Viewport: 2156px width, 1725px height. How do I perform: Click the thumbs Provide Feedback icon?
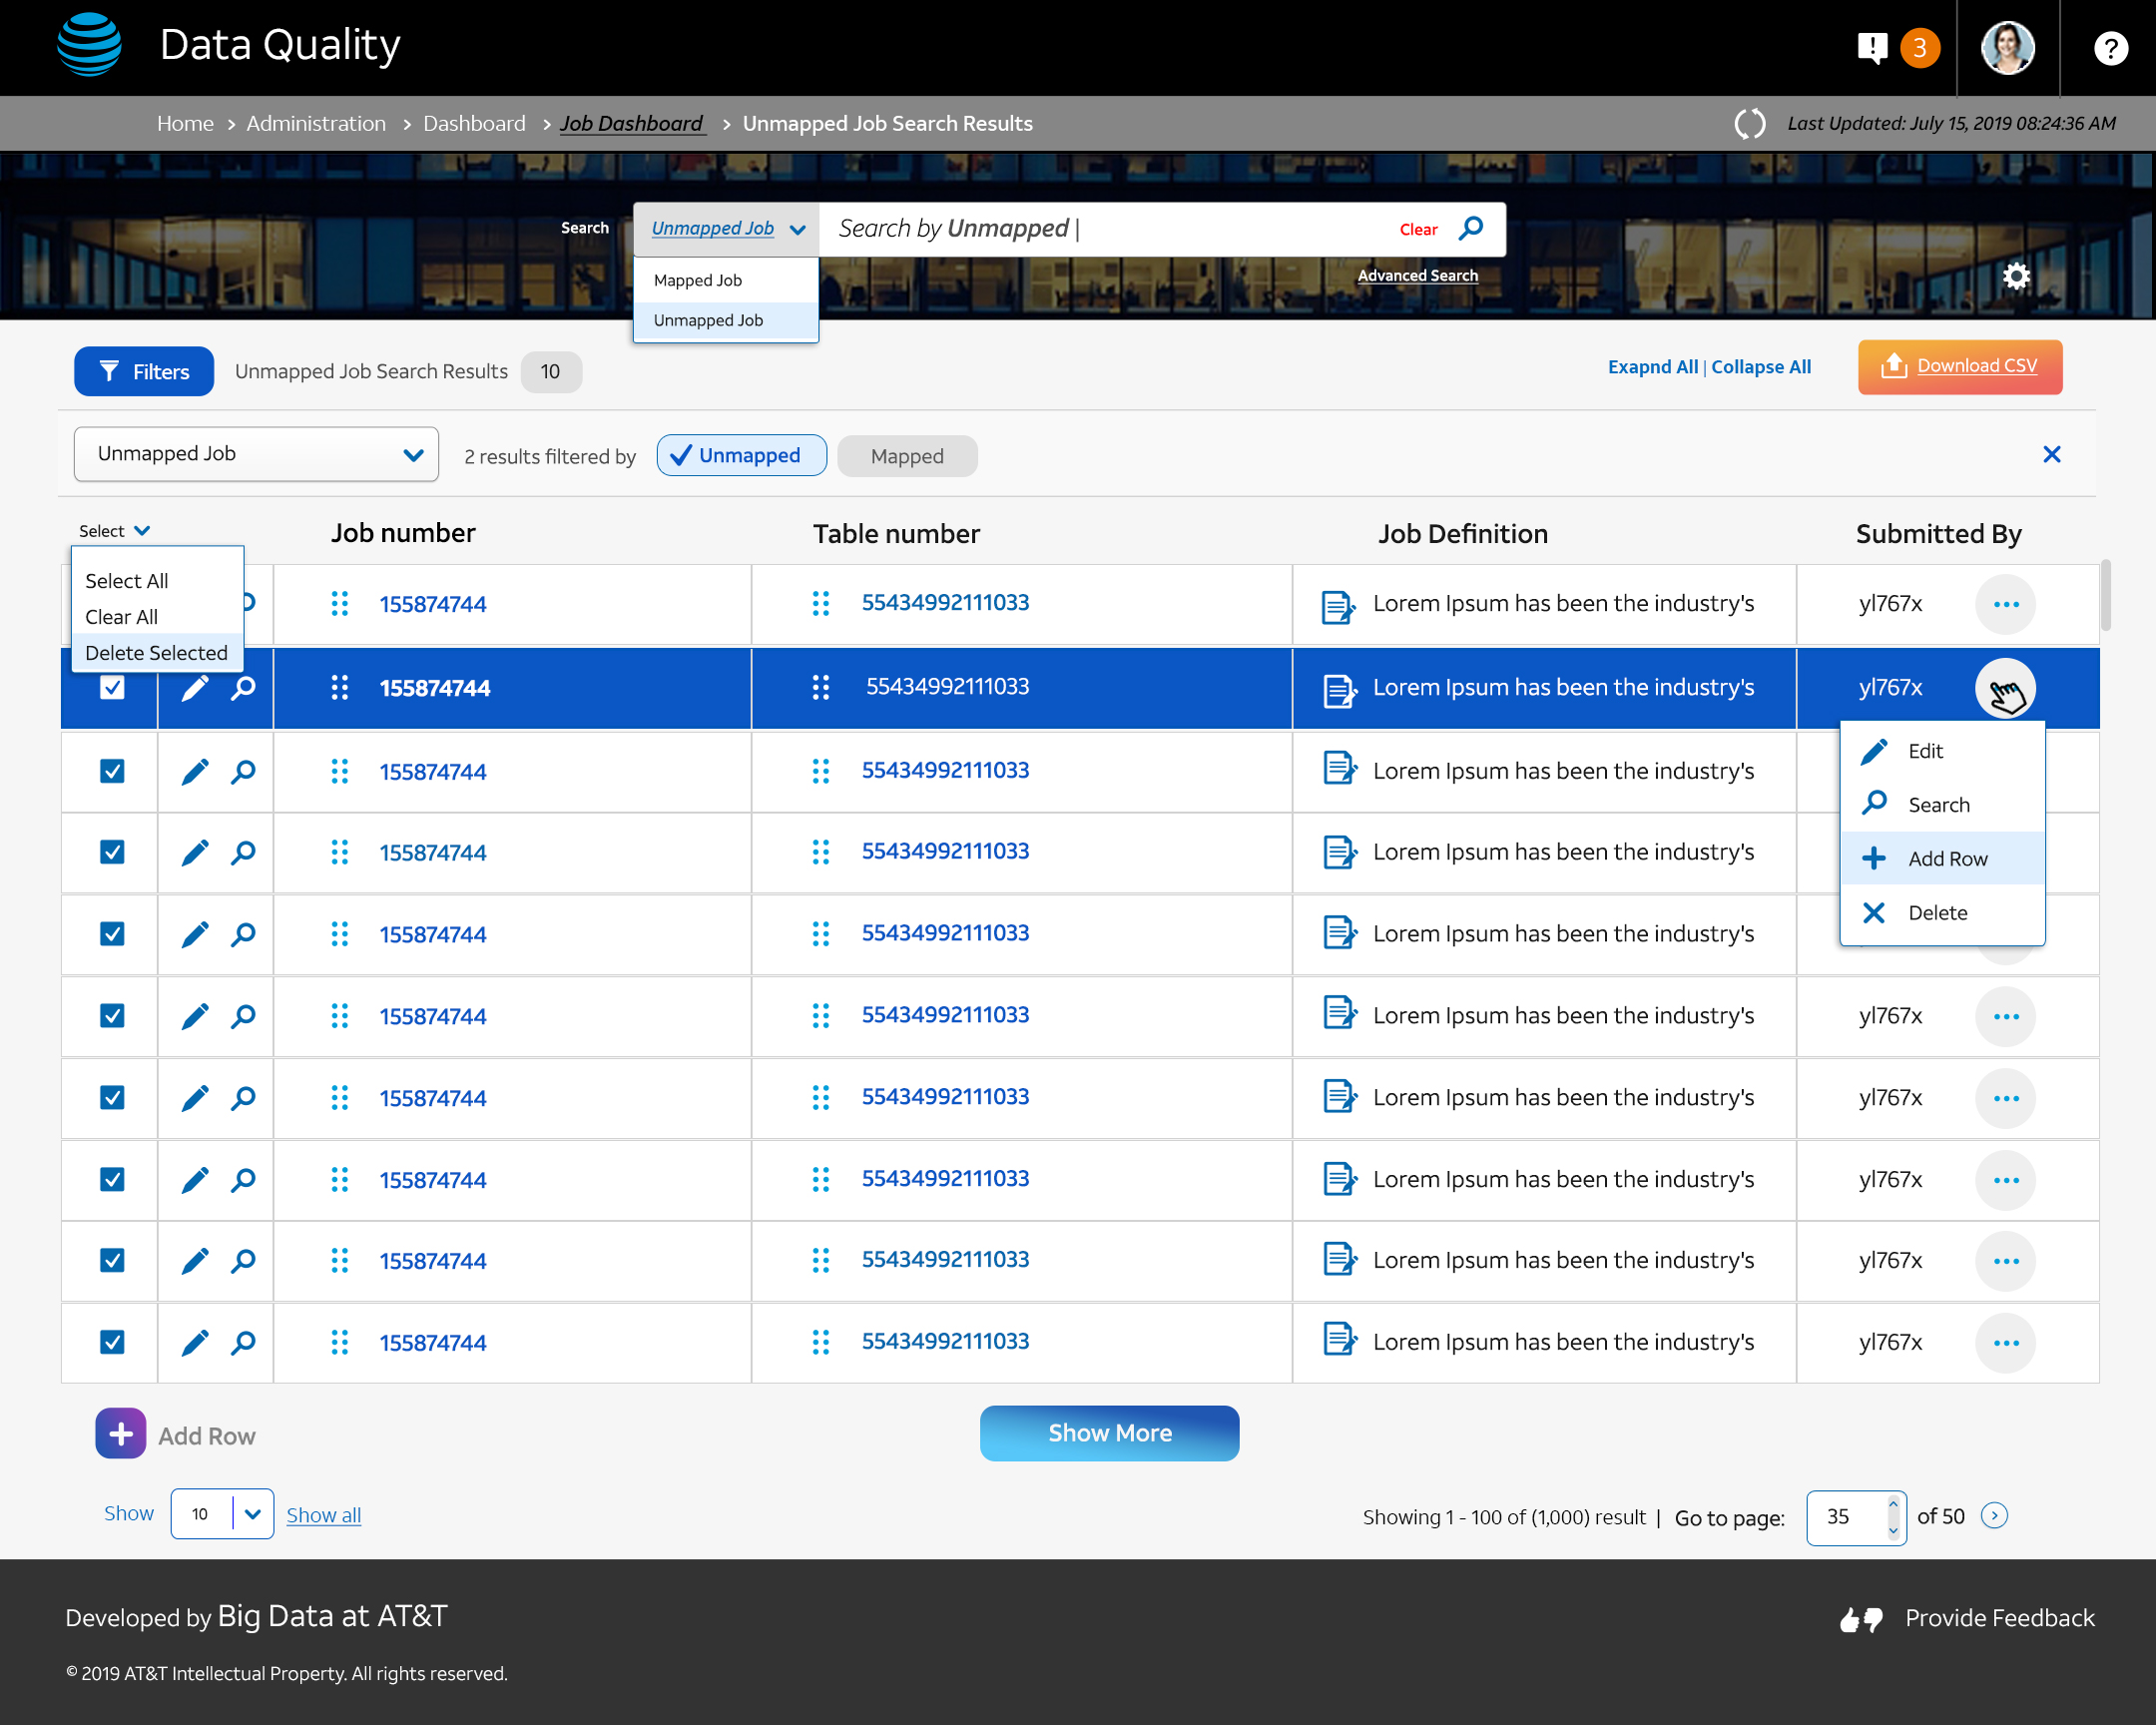click(1861, 1619)
